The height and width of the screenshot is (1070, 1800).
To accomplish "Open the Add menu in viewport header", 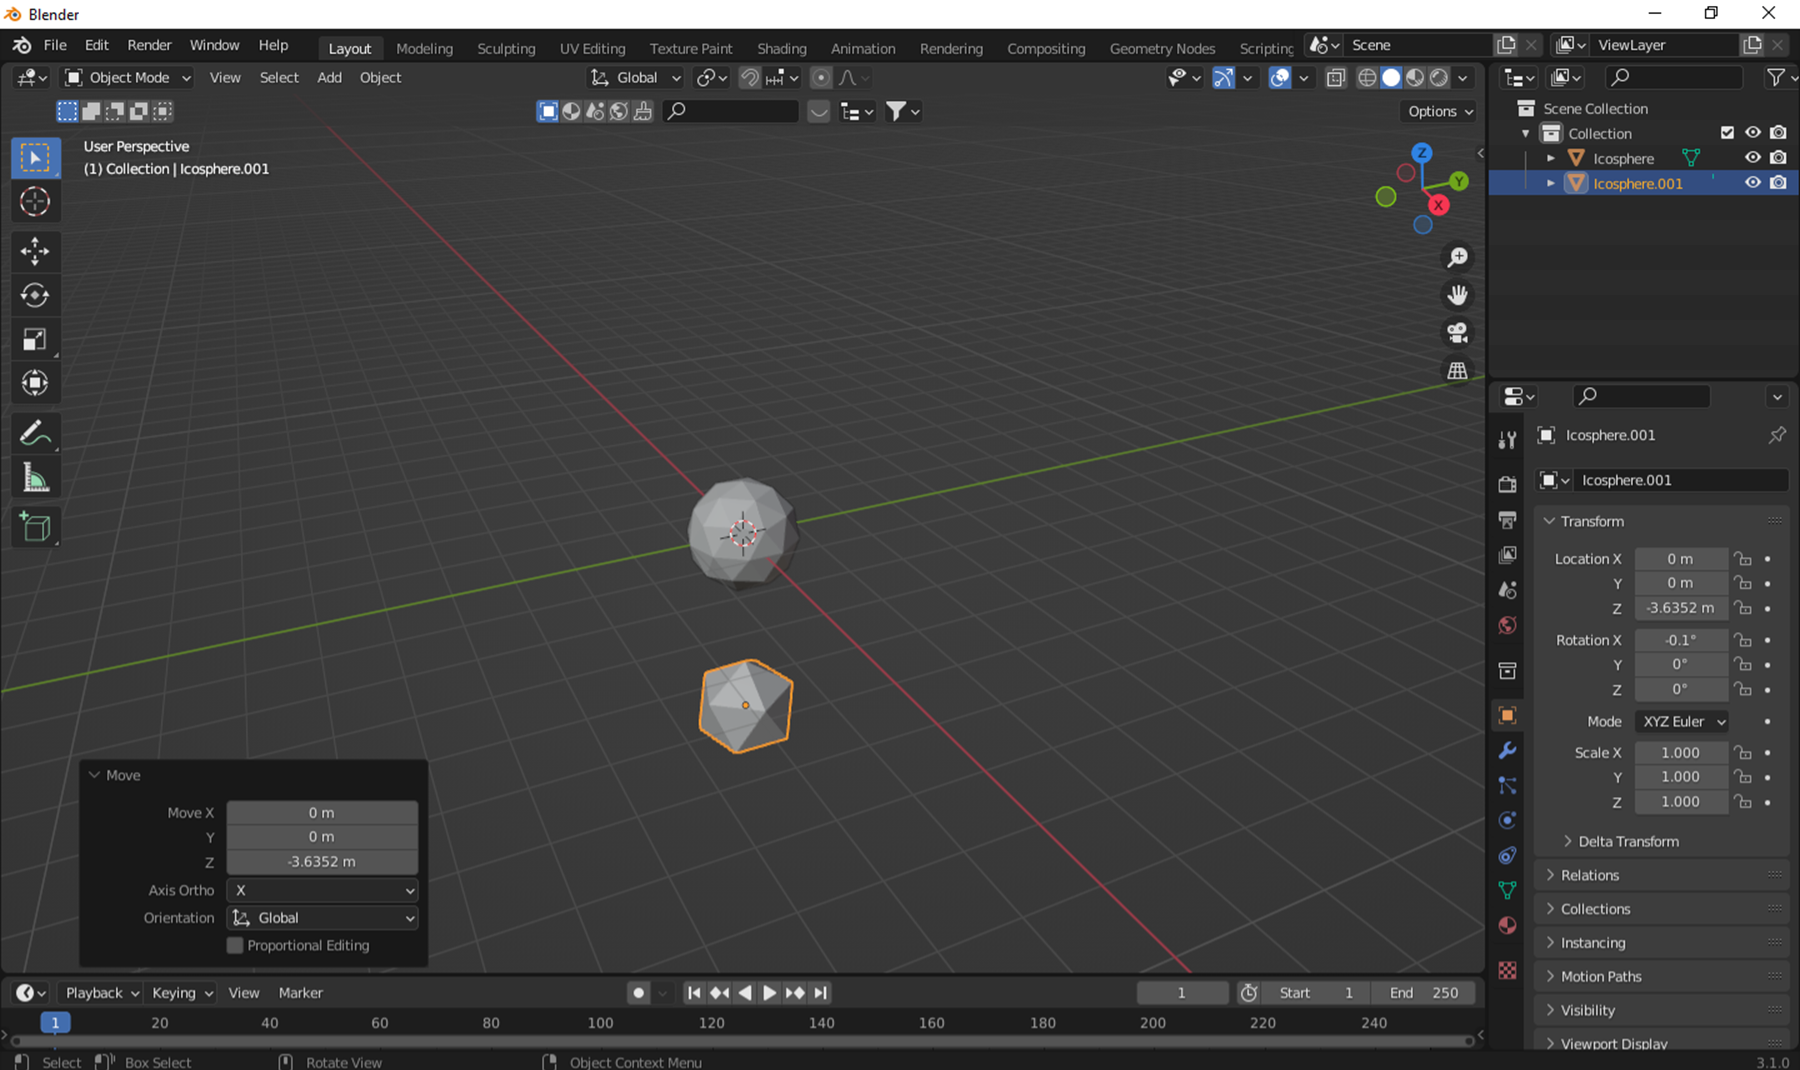I will coord(329,78).
